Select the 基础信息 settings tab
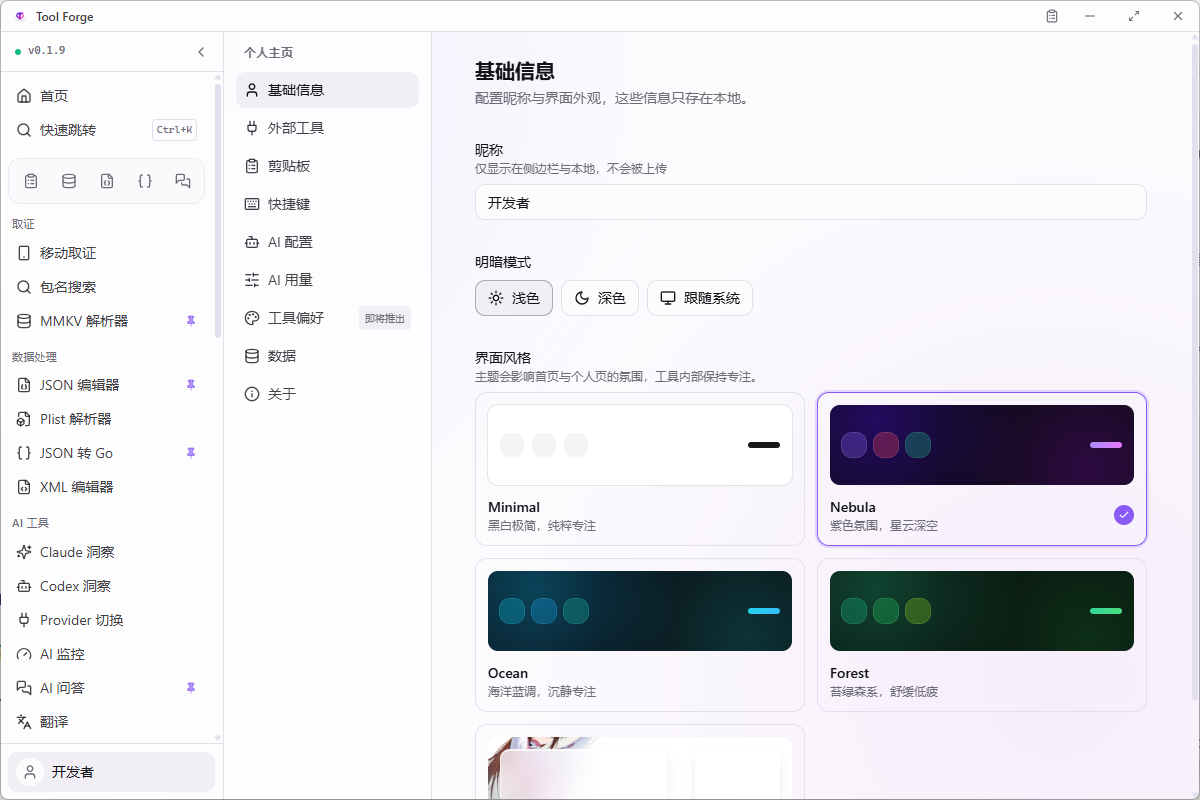Image resolution: width=1200 pixels, height=800 pixels. (327, 90)
